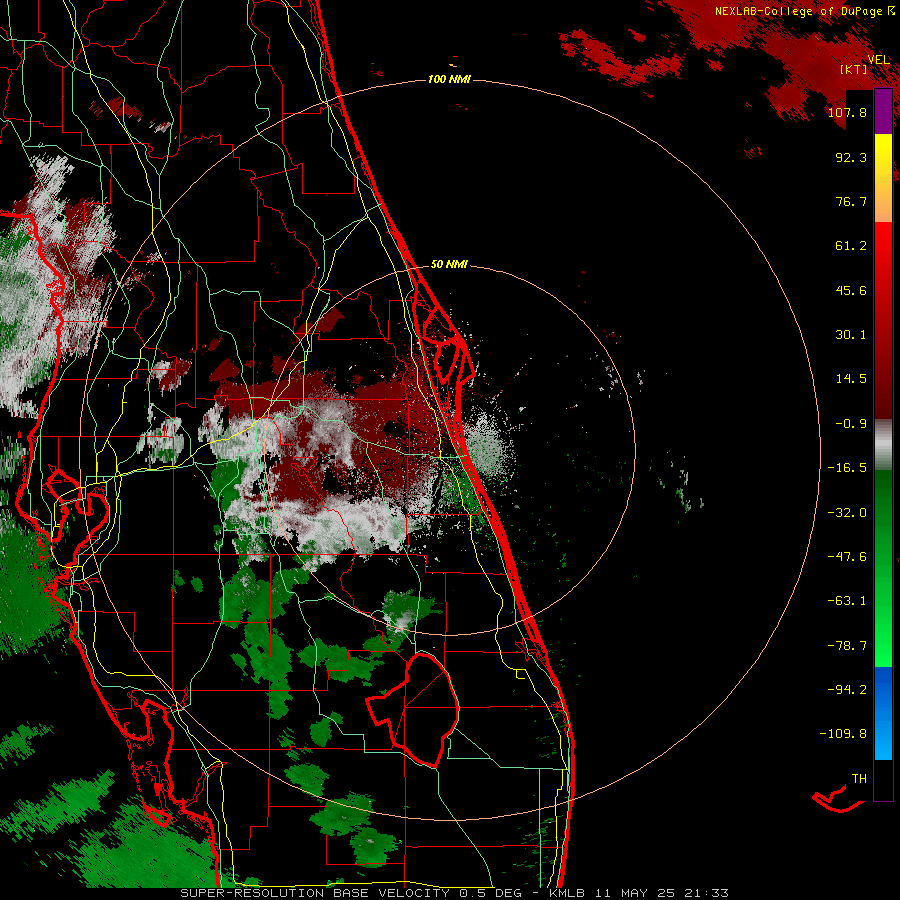This screenshot has height=900, width=900.
Task: Click the 30.1 velocity scale value
Action: (851, 335)
